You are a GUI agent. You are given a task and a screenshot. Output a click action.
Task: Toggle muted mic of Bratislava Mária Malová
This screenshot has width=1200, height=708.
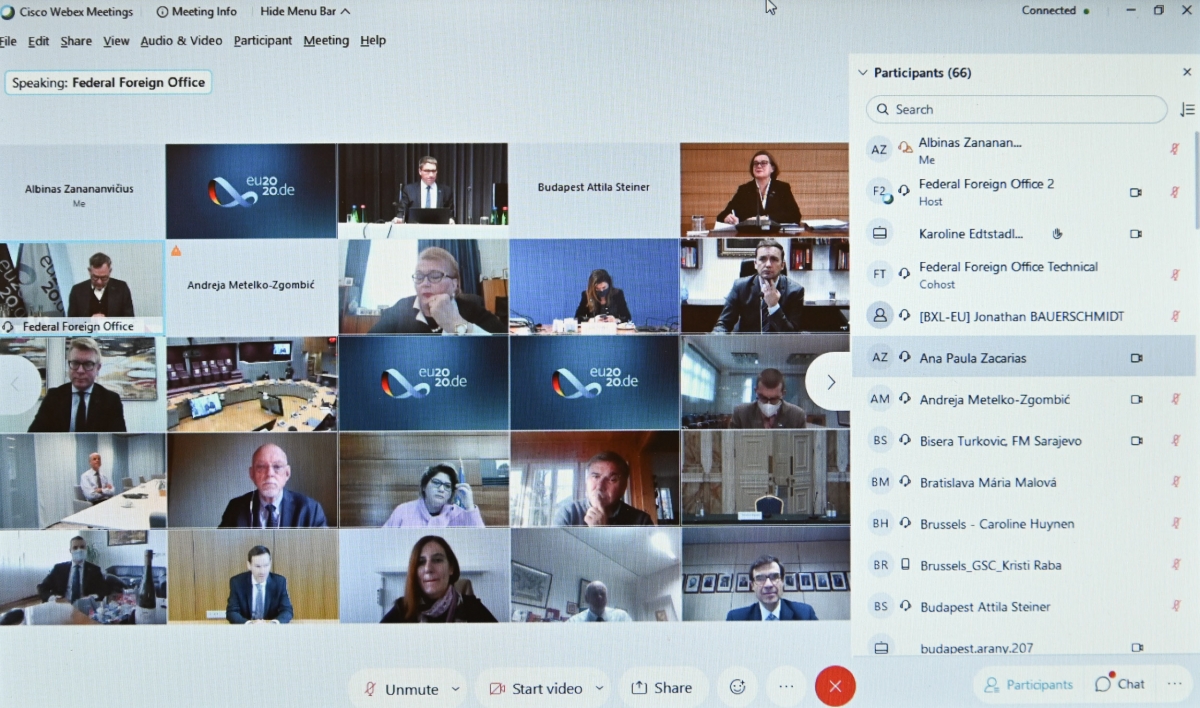click(x=1175, y=482)
